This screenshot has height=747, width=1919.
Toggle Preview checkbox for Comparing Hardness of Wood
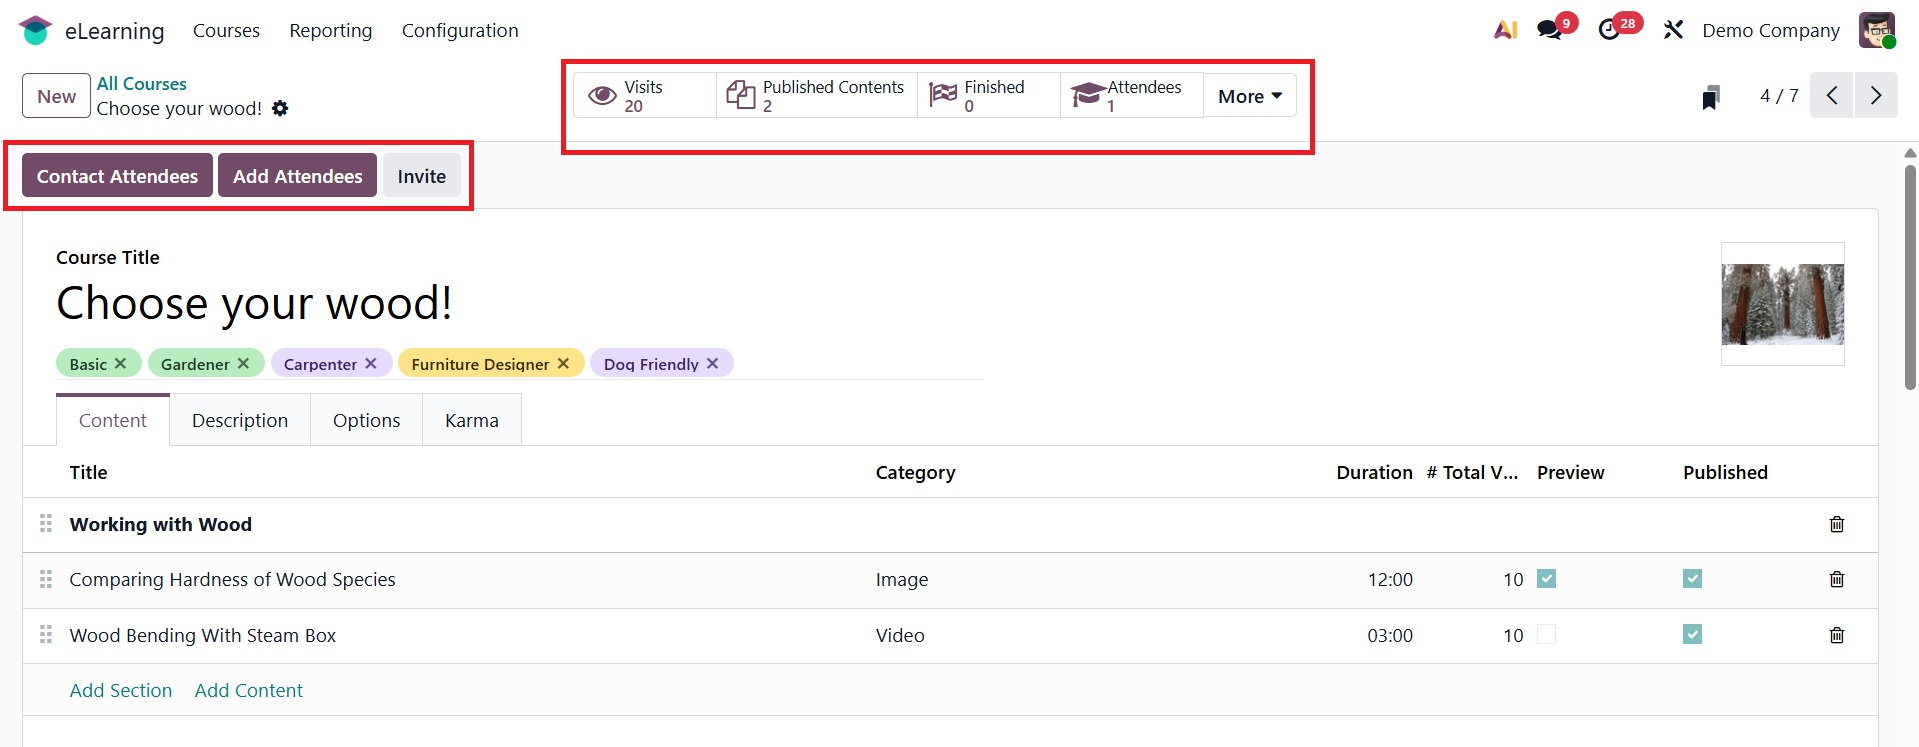[1546, 579]
